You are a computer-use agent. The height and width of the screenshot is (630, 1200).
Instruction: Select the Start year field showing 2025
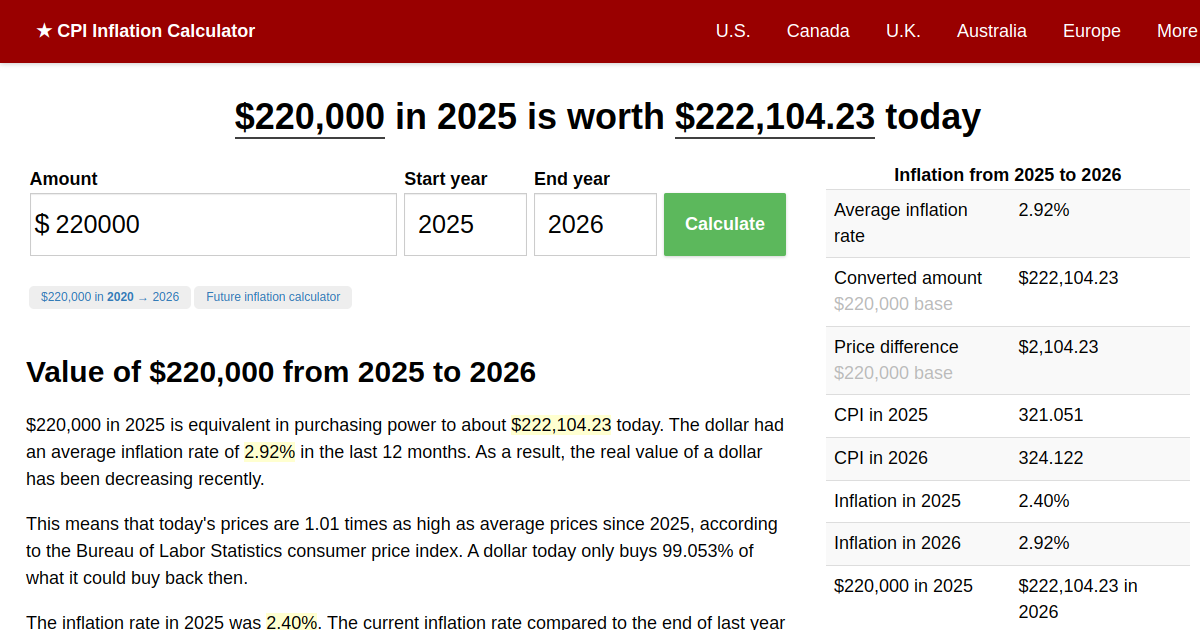click(465, 224)
